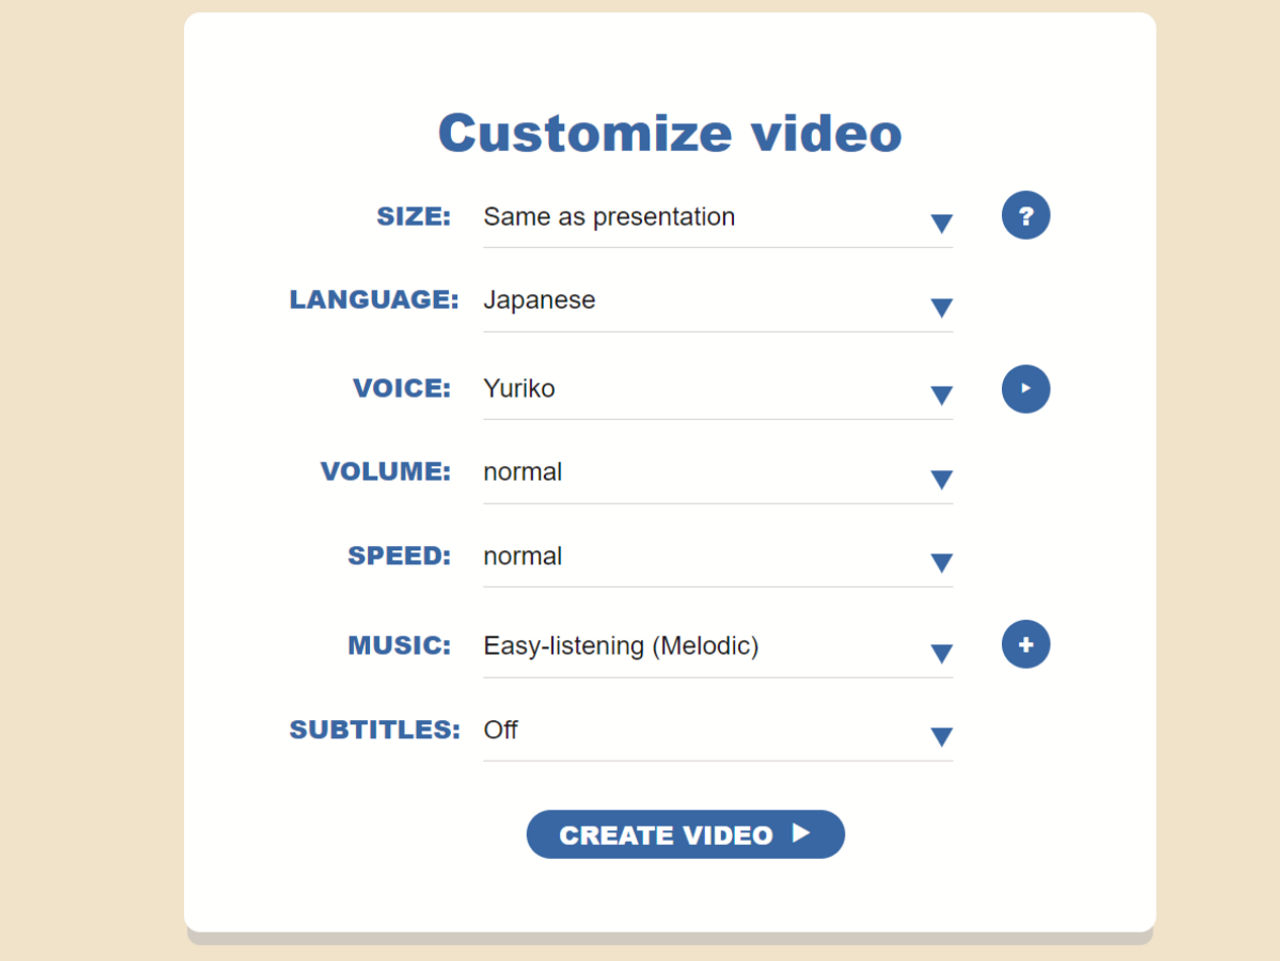Expand the Subtitles dropdown arrow
Image resolution: width=1280 pixels, height=961 pixels.
[940, 737]
